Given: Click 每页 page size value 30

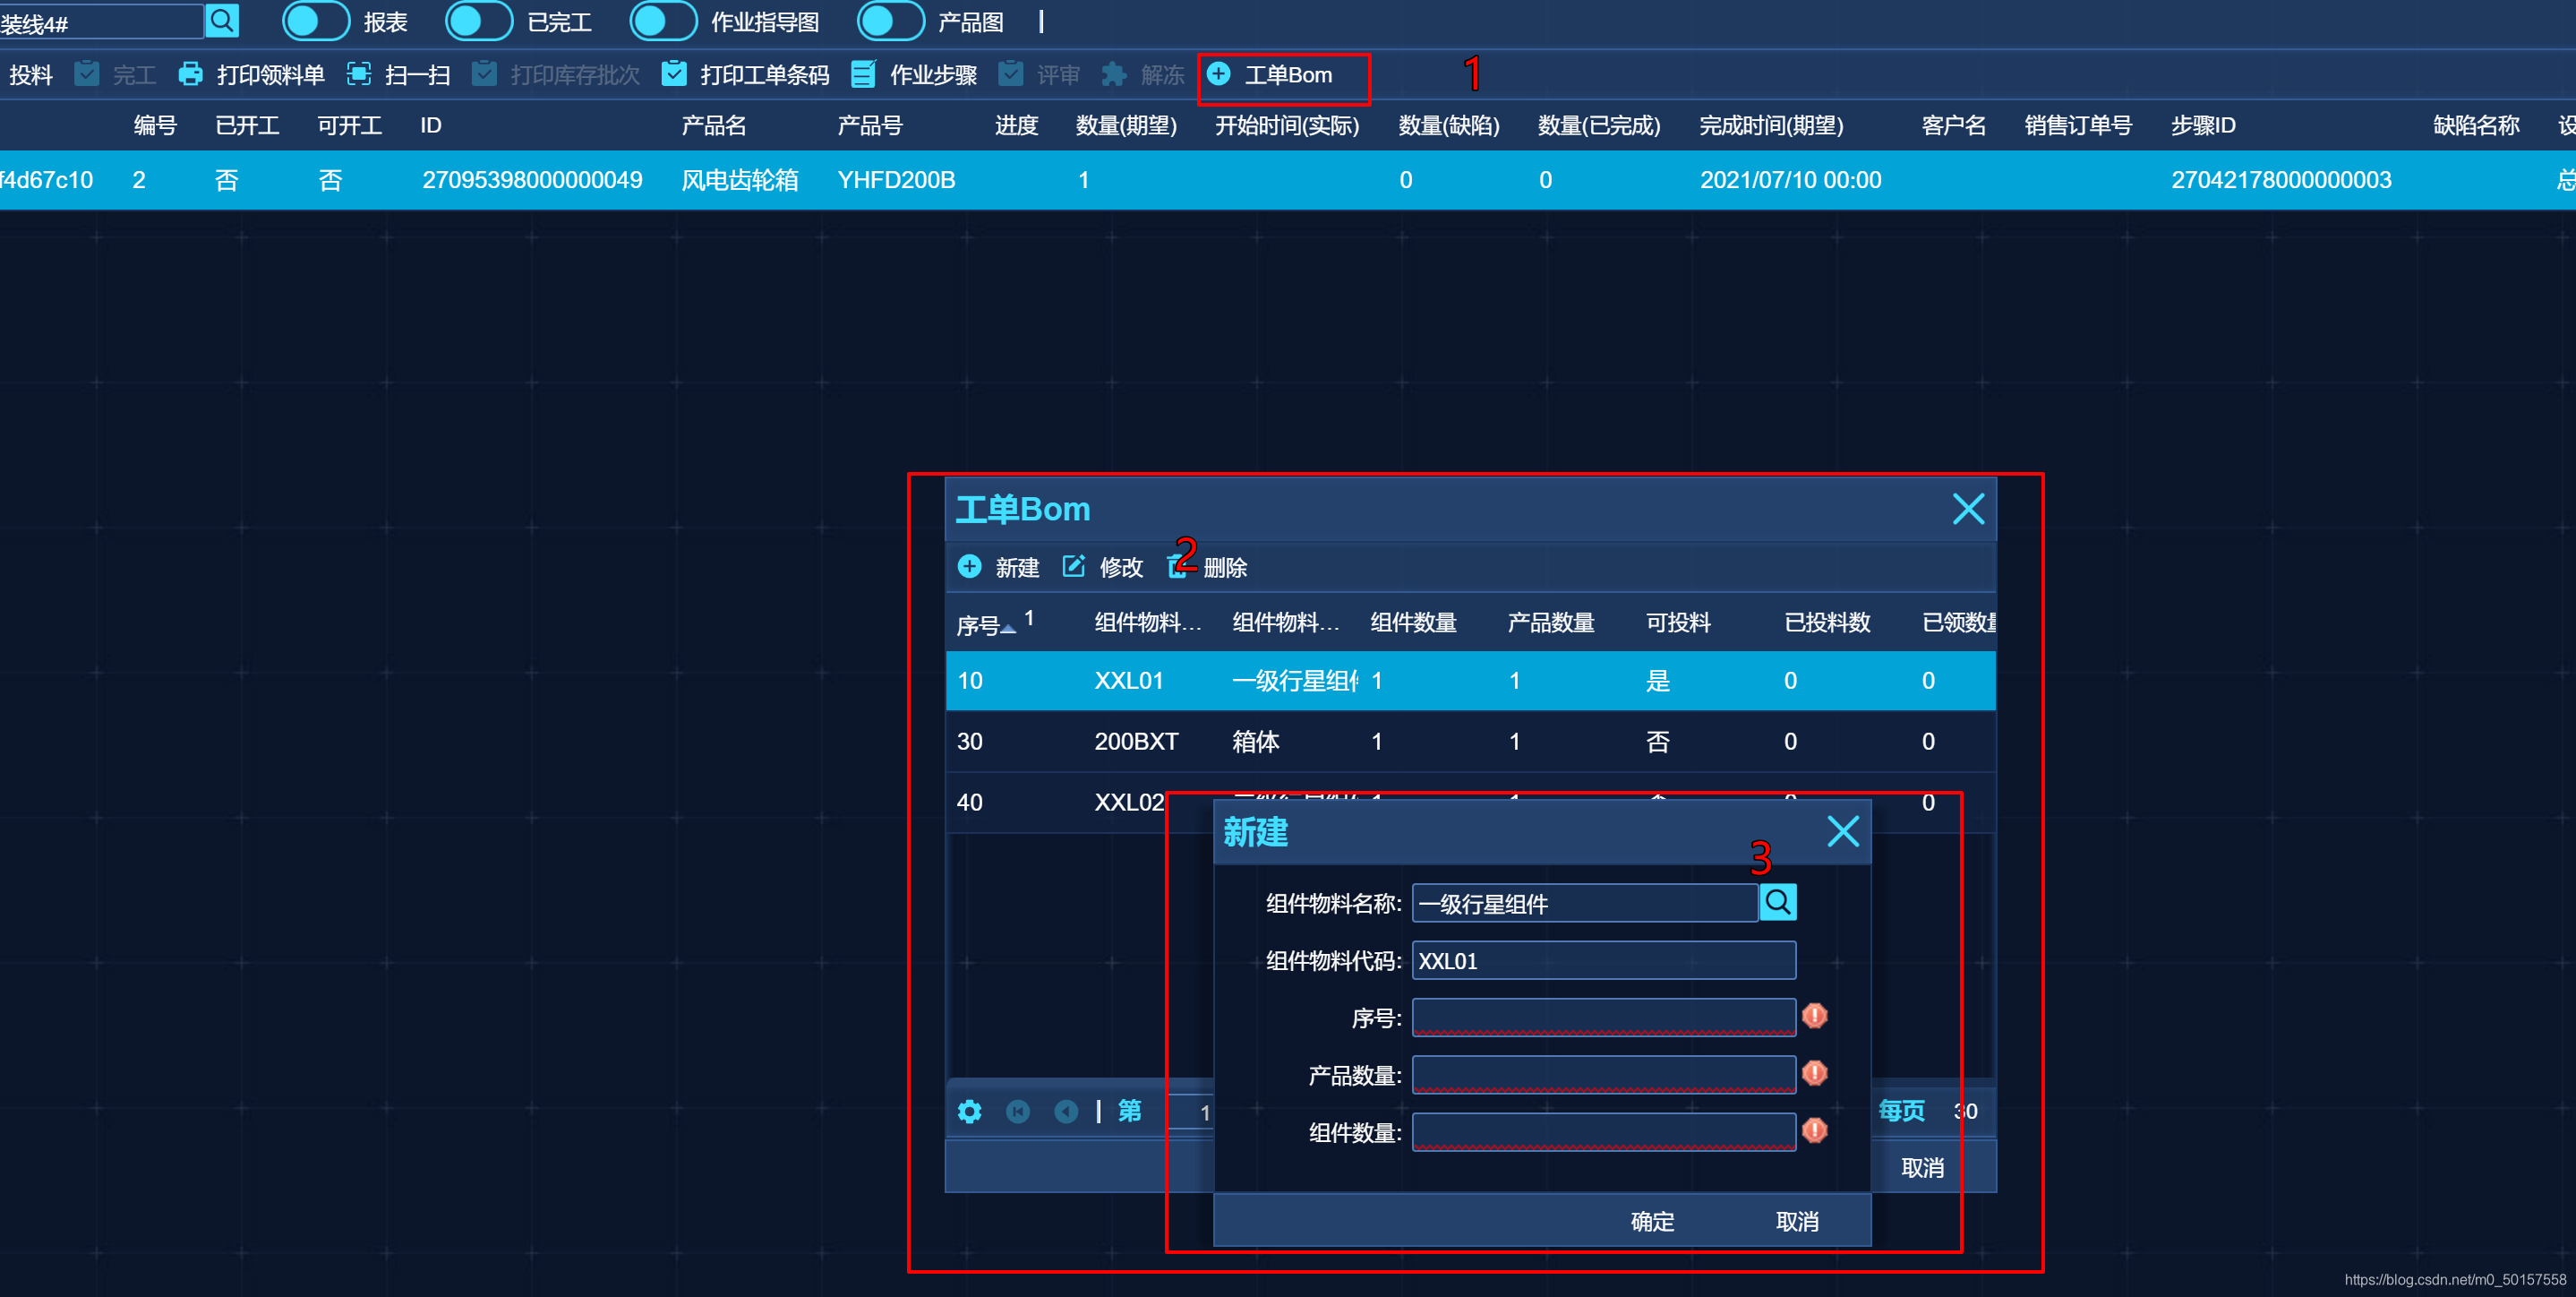Looking at the screenshot, I should 1965,1111.
